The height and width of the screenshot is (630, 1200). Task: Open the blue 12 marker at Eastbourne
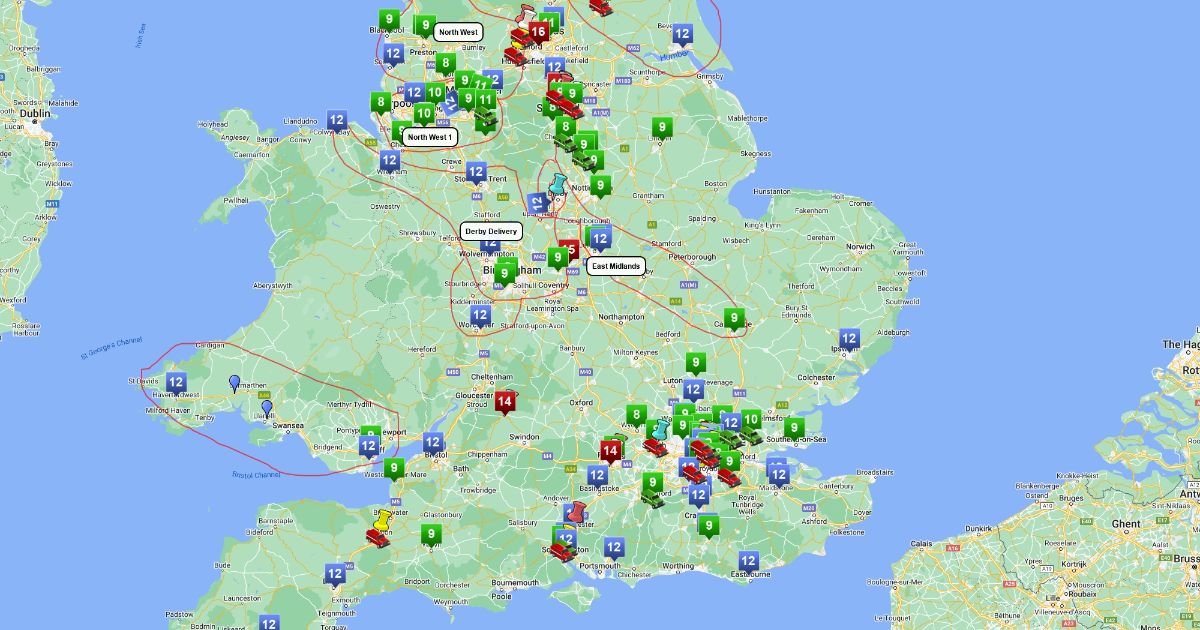(x=748, y=563)
